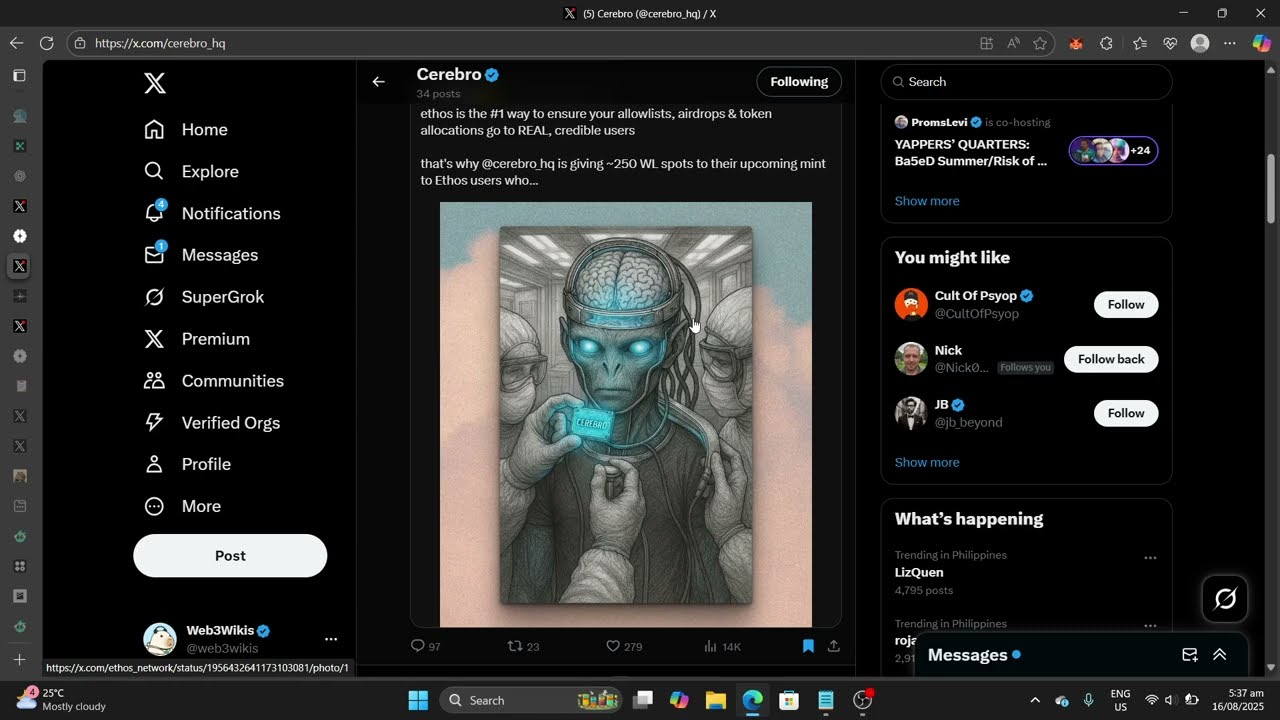Open Microsoft Store from taskbar

(789, 700)
